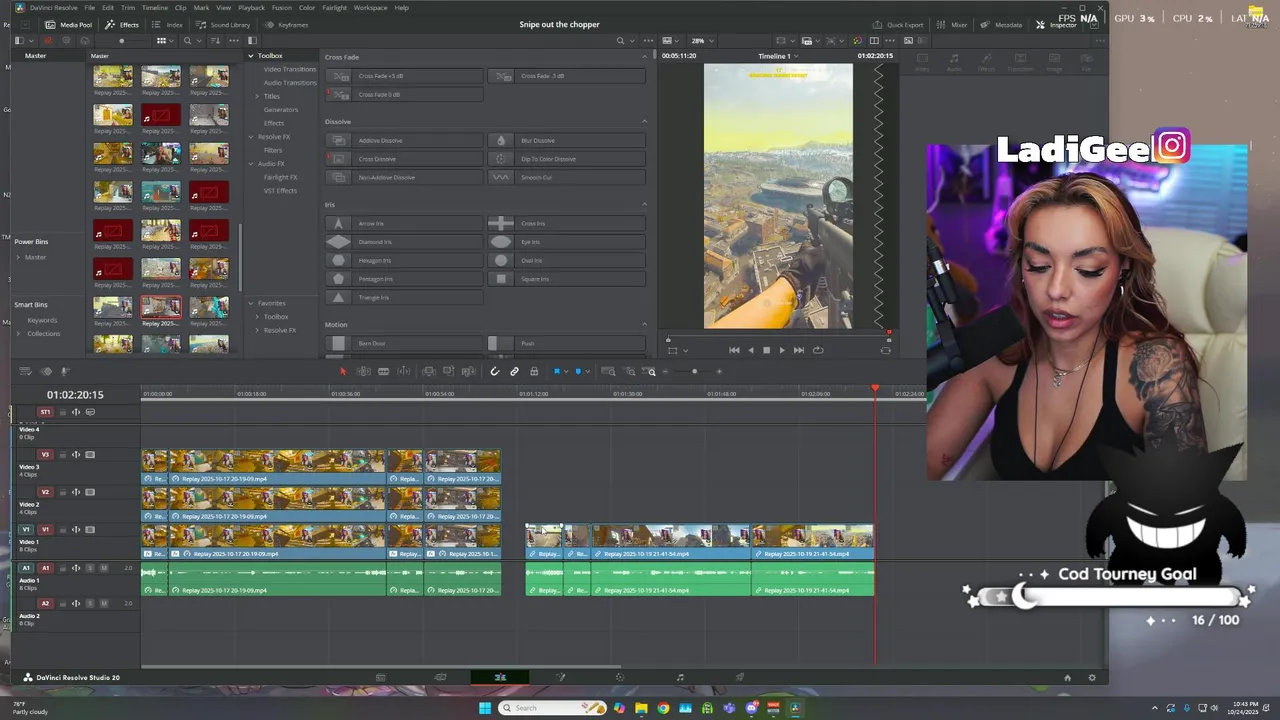The width and height of the screenshot is (1280, 720).
Task: Open the Cut page icon
Action: [440, 677]
